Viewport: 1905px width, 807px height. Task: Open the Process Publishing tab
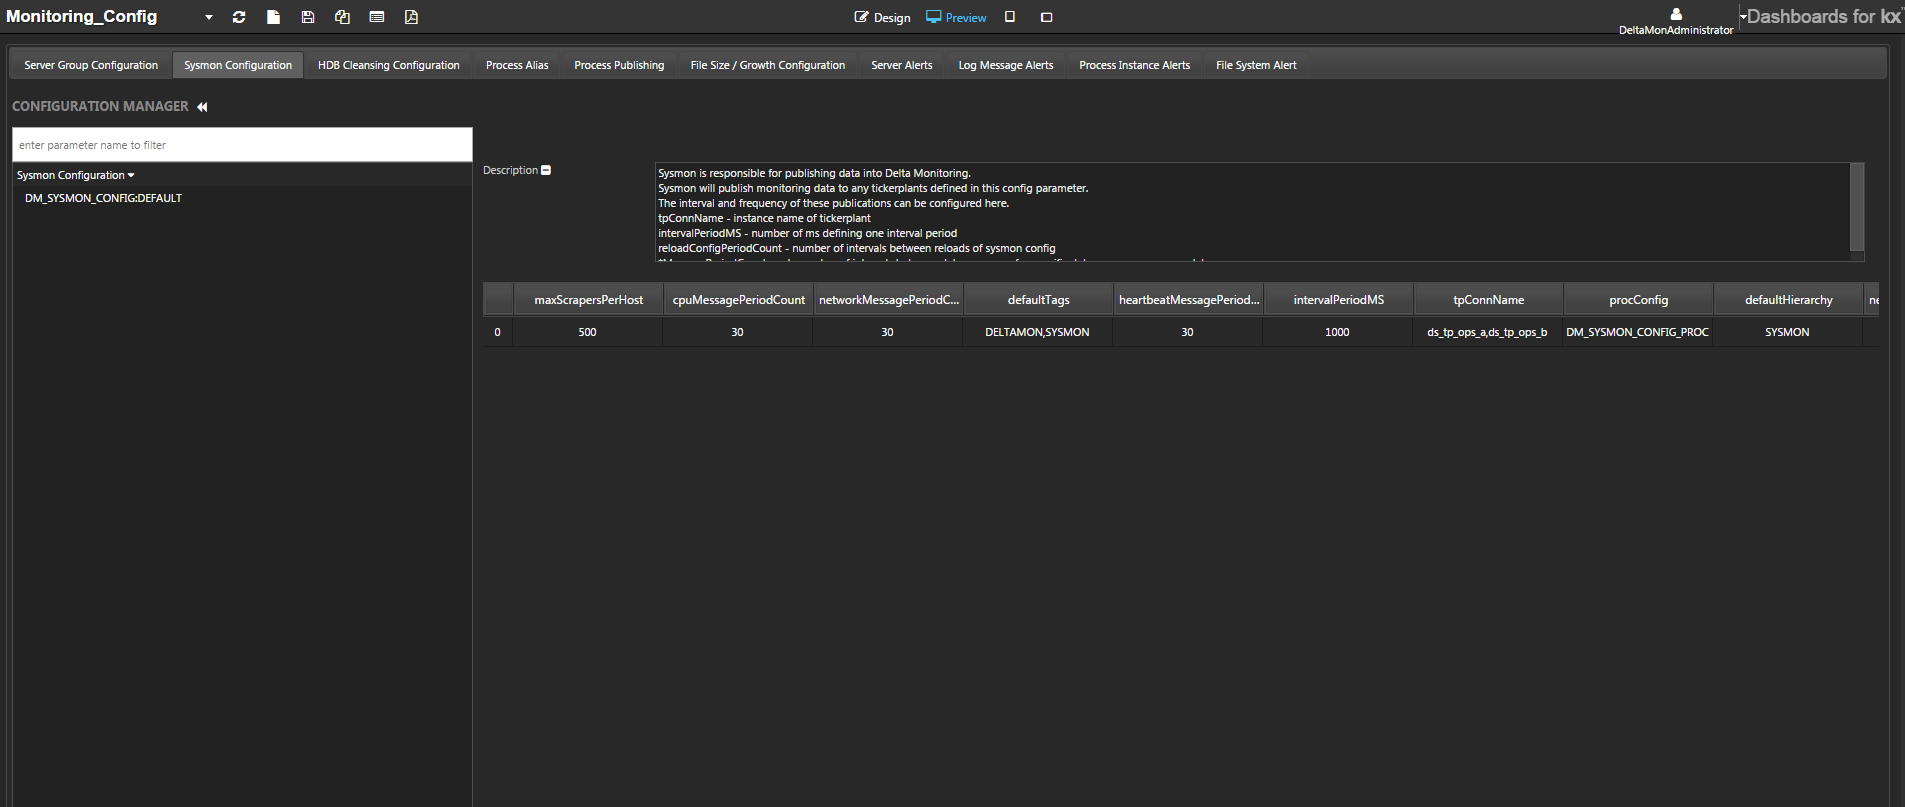click(x=619, y=65)
